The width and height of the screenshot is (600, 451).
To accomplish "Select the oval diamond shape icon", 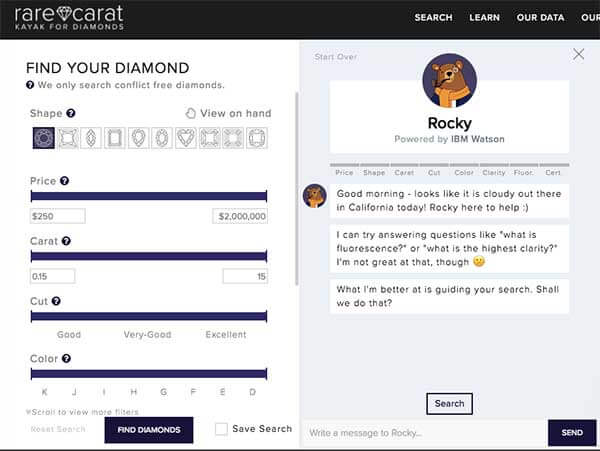I will coord(162,138).
